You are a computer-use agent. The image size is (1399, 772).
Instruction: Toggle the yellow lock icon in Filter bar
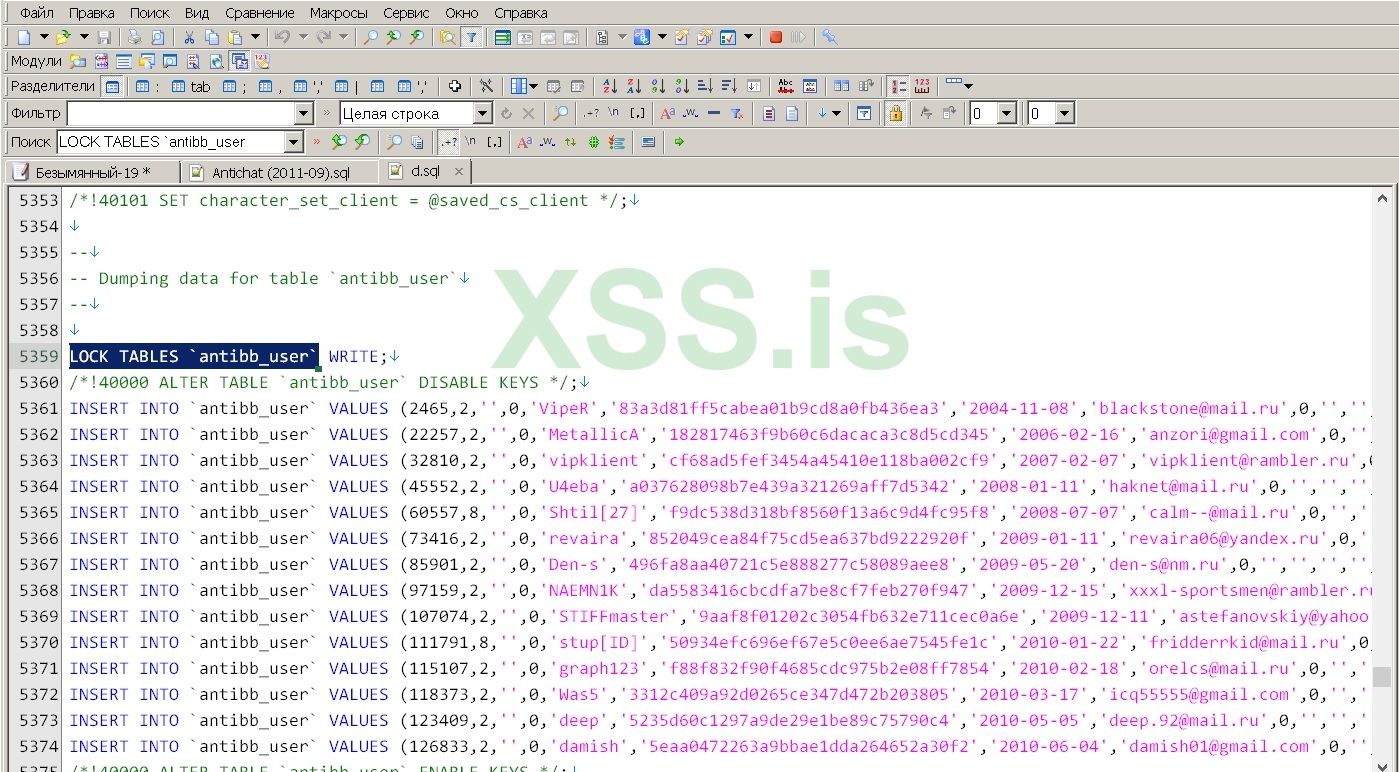click(x=895, y=113)
